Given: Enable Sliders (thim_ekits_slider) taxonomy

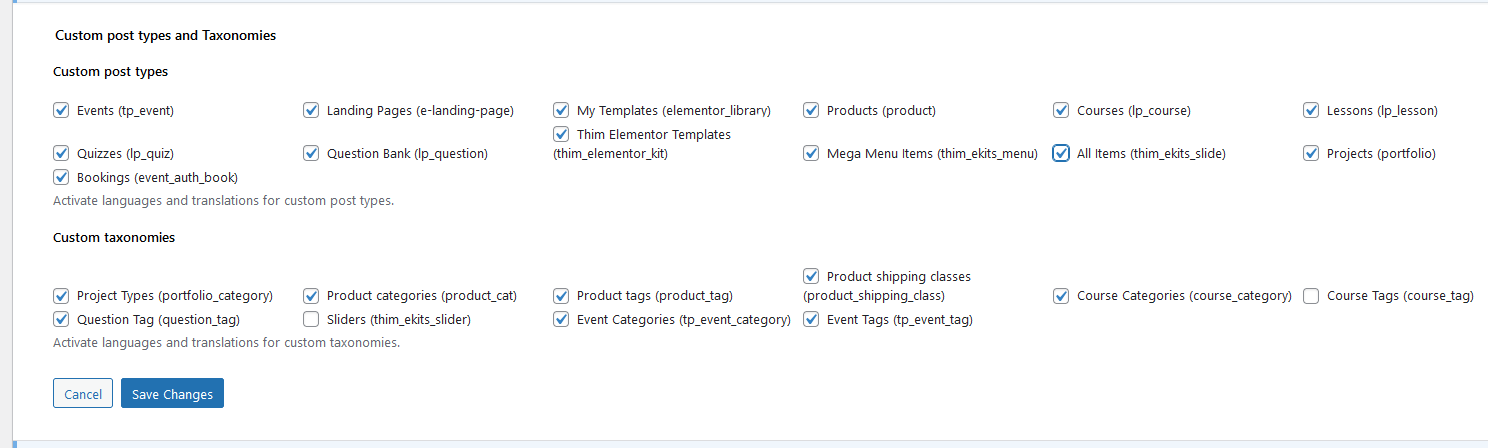Looking at the screenshot, I should coord(311,320).
